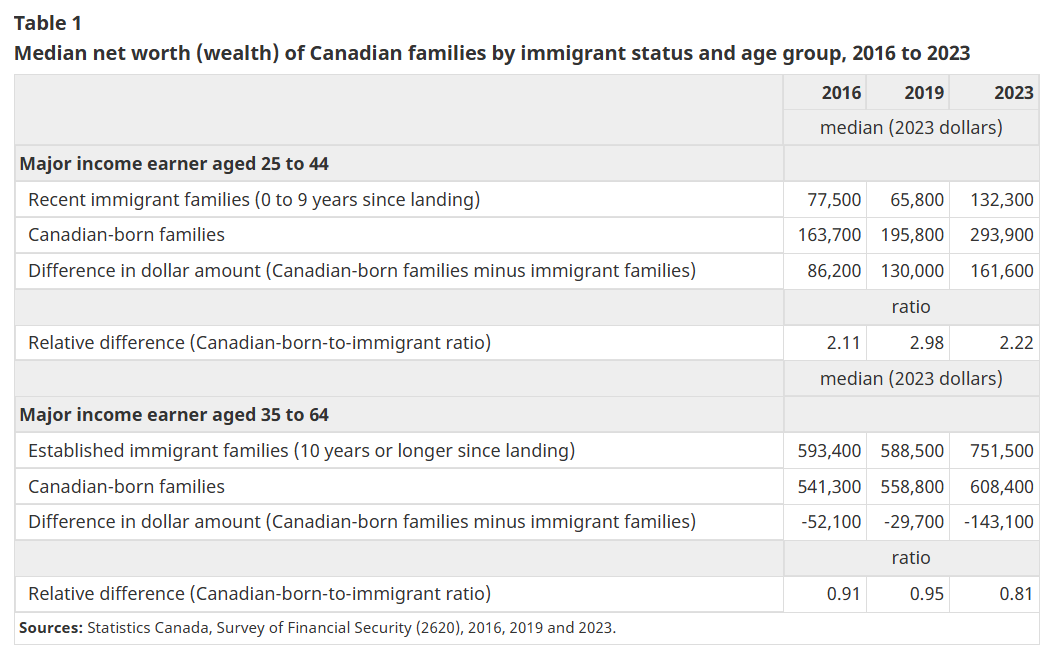Select the 86,200 dollar difference cell

point(834,271)
